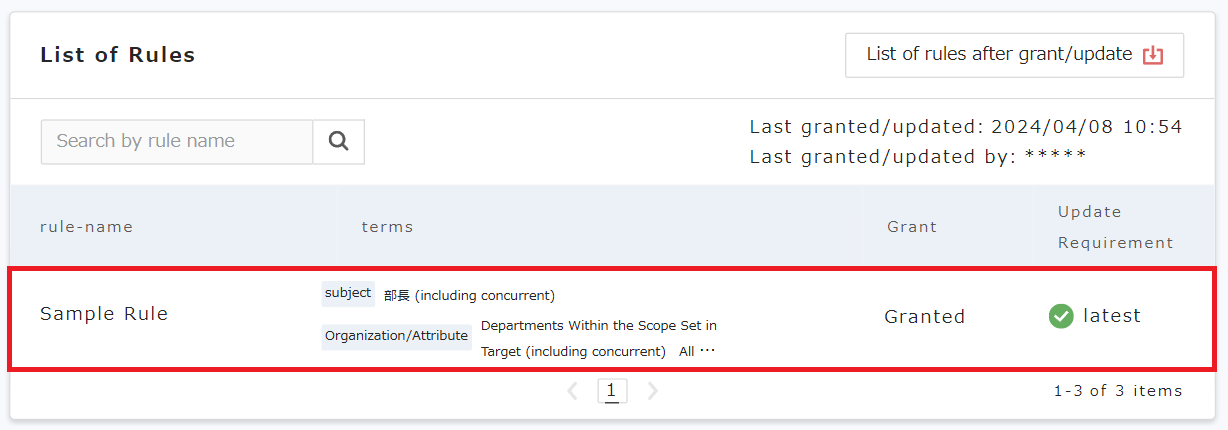Screen dimensions: 1228x430
Task: Go to next page arrow
Action: point(653,391)
